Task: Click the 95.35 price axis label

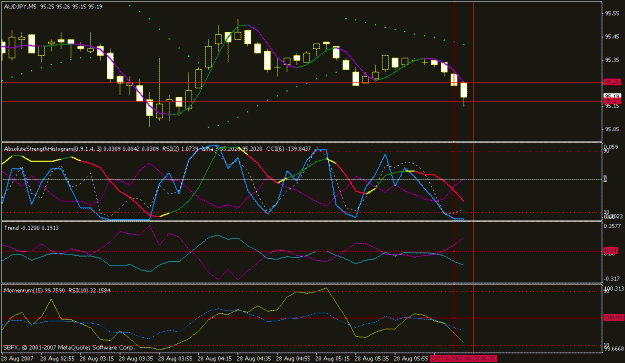Action: 612,60
